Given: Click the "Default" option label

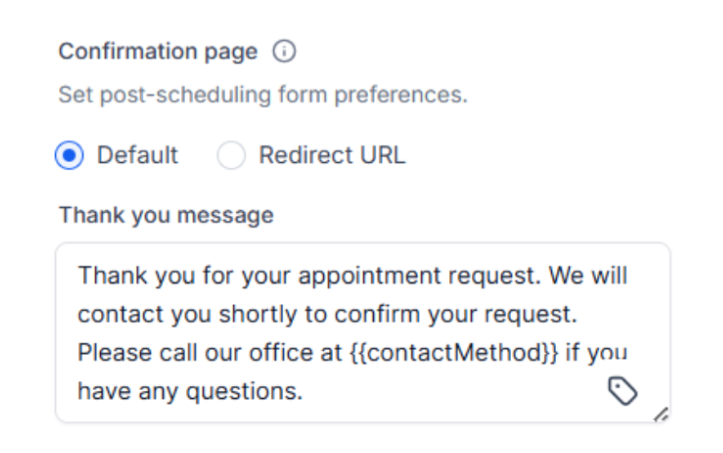Looking at the screenshot, I should tap(137, 156).
